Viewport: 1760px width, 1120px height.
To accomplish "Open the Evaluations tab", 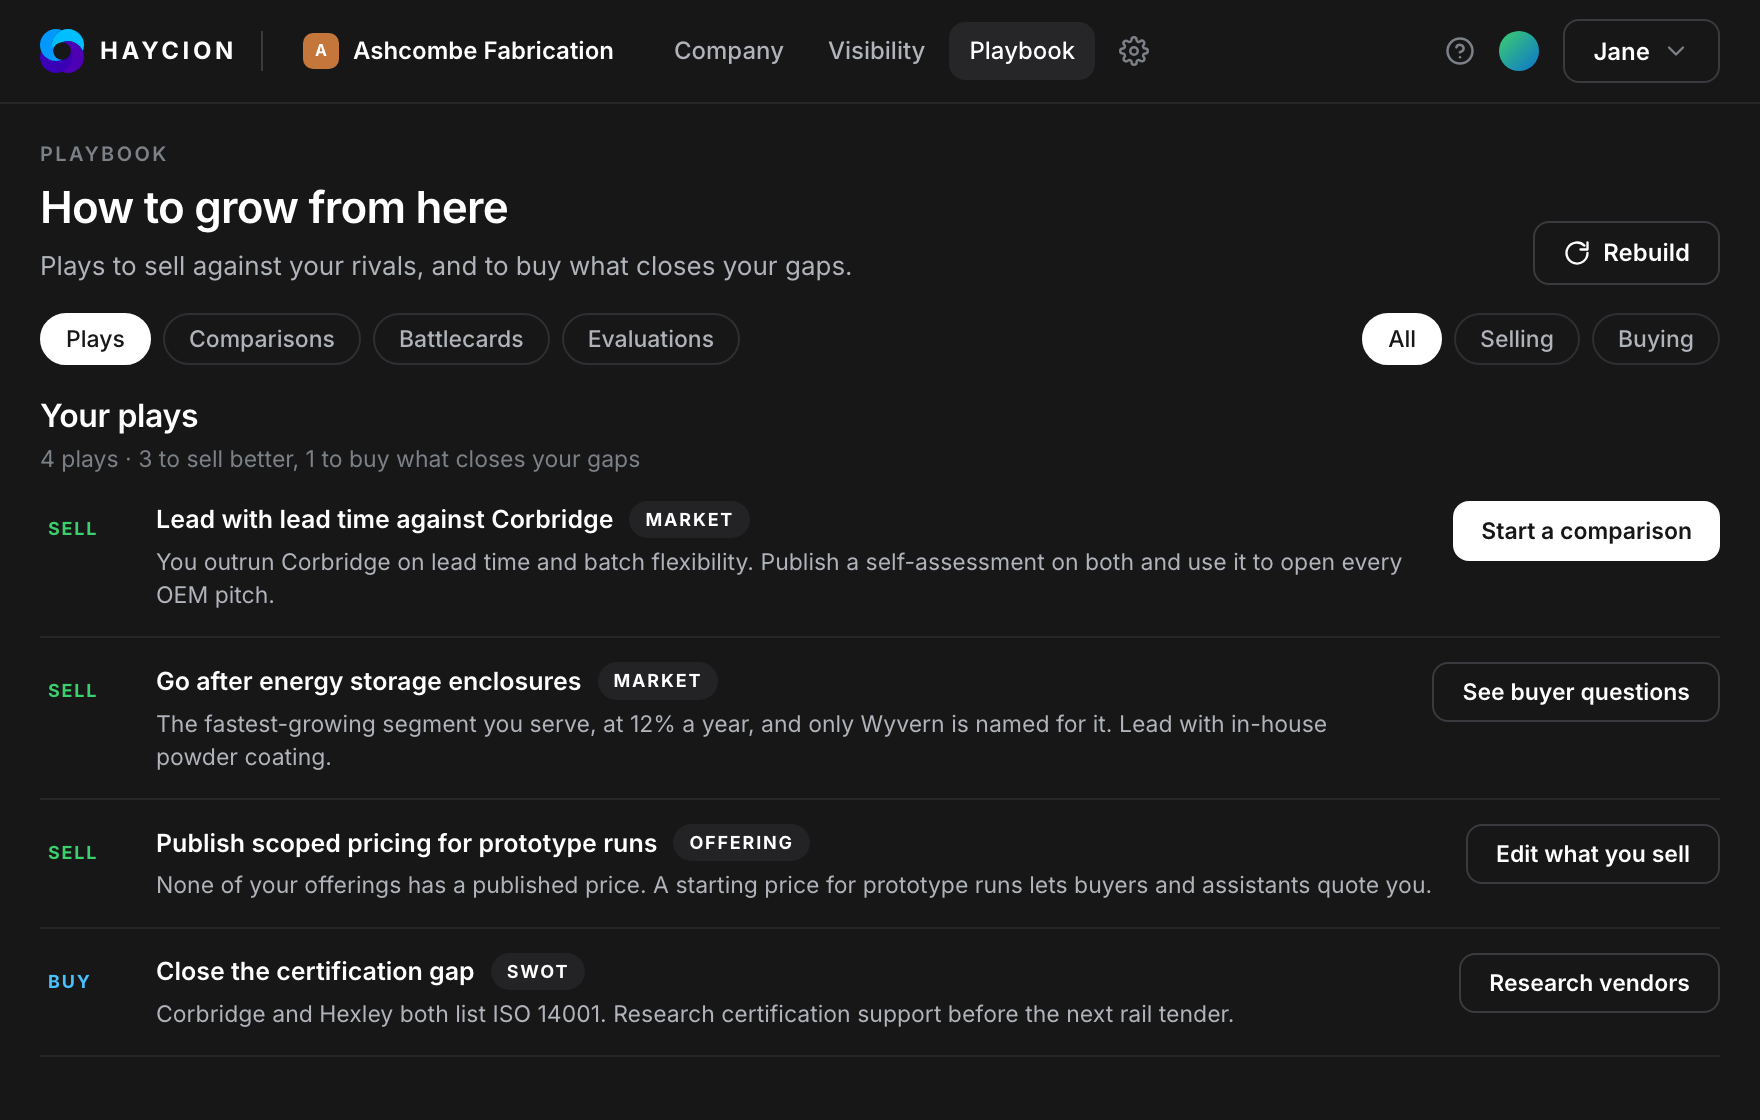I will [x=651, y=339].
